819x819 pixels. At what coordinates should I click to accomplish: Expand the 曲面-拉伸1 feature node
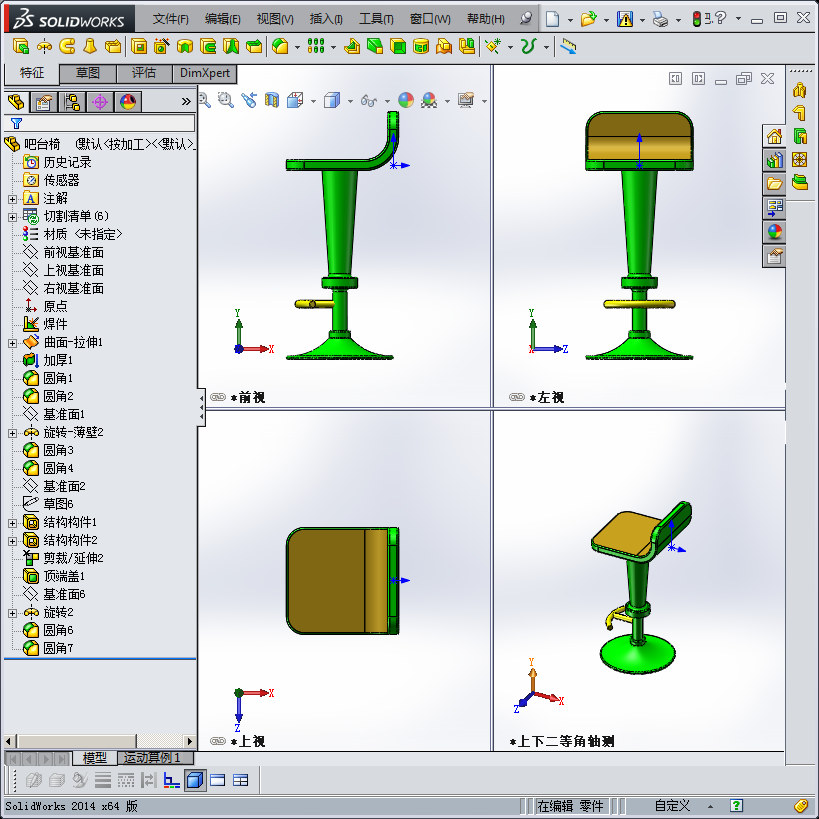[13, 343]
